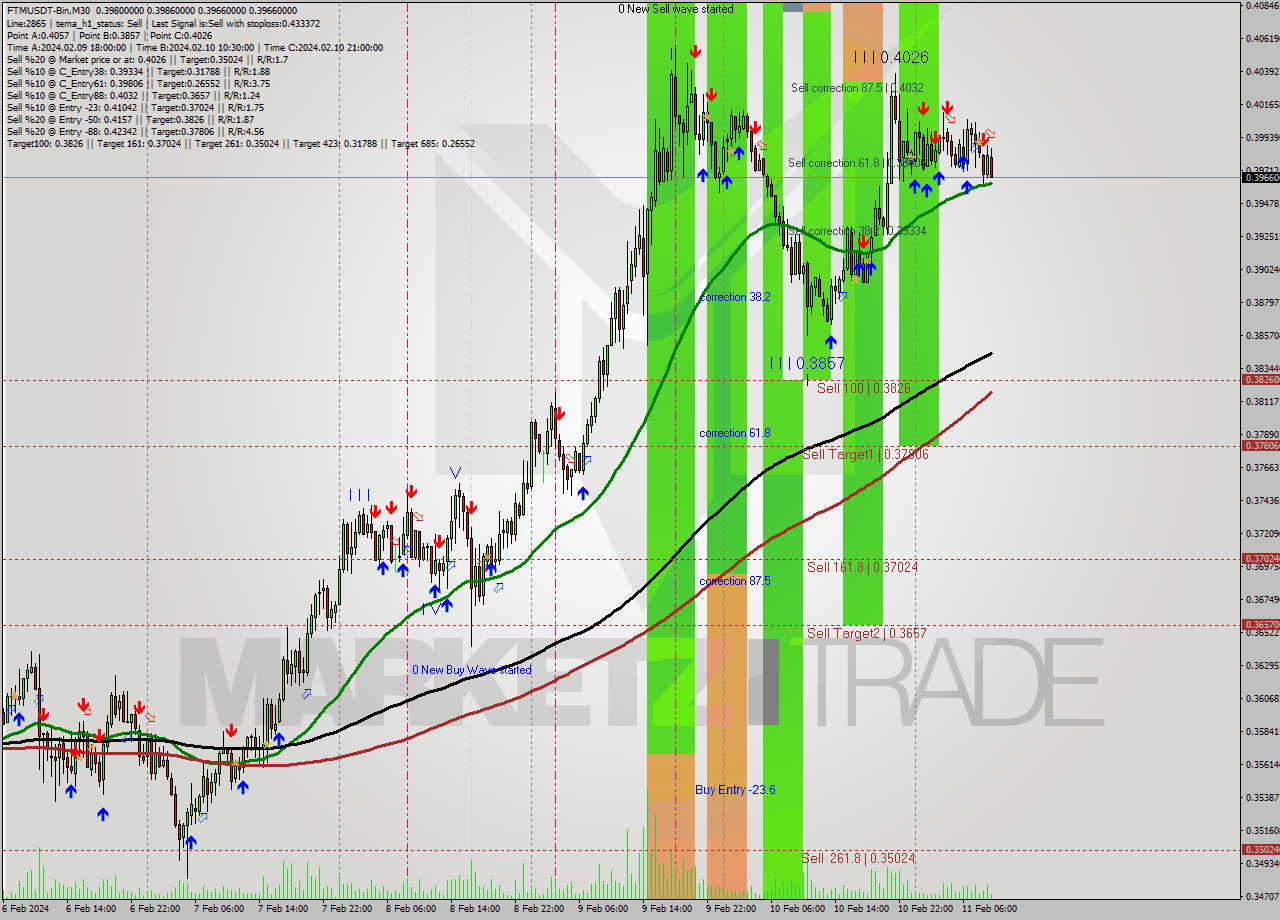Click the '8 Feb 14:00' time axis label
1280x920 pixels.
475,909
